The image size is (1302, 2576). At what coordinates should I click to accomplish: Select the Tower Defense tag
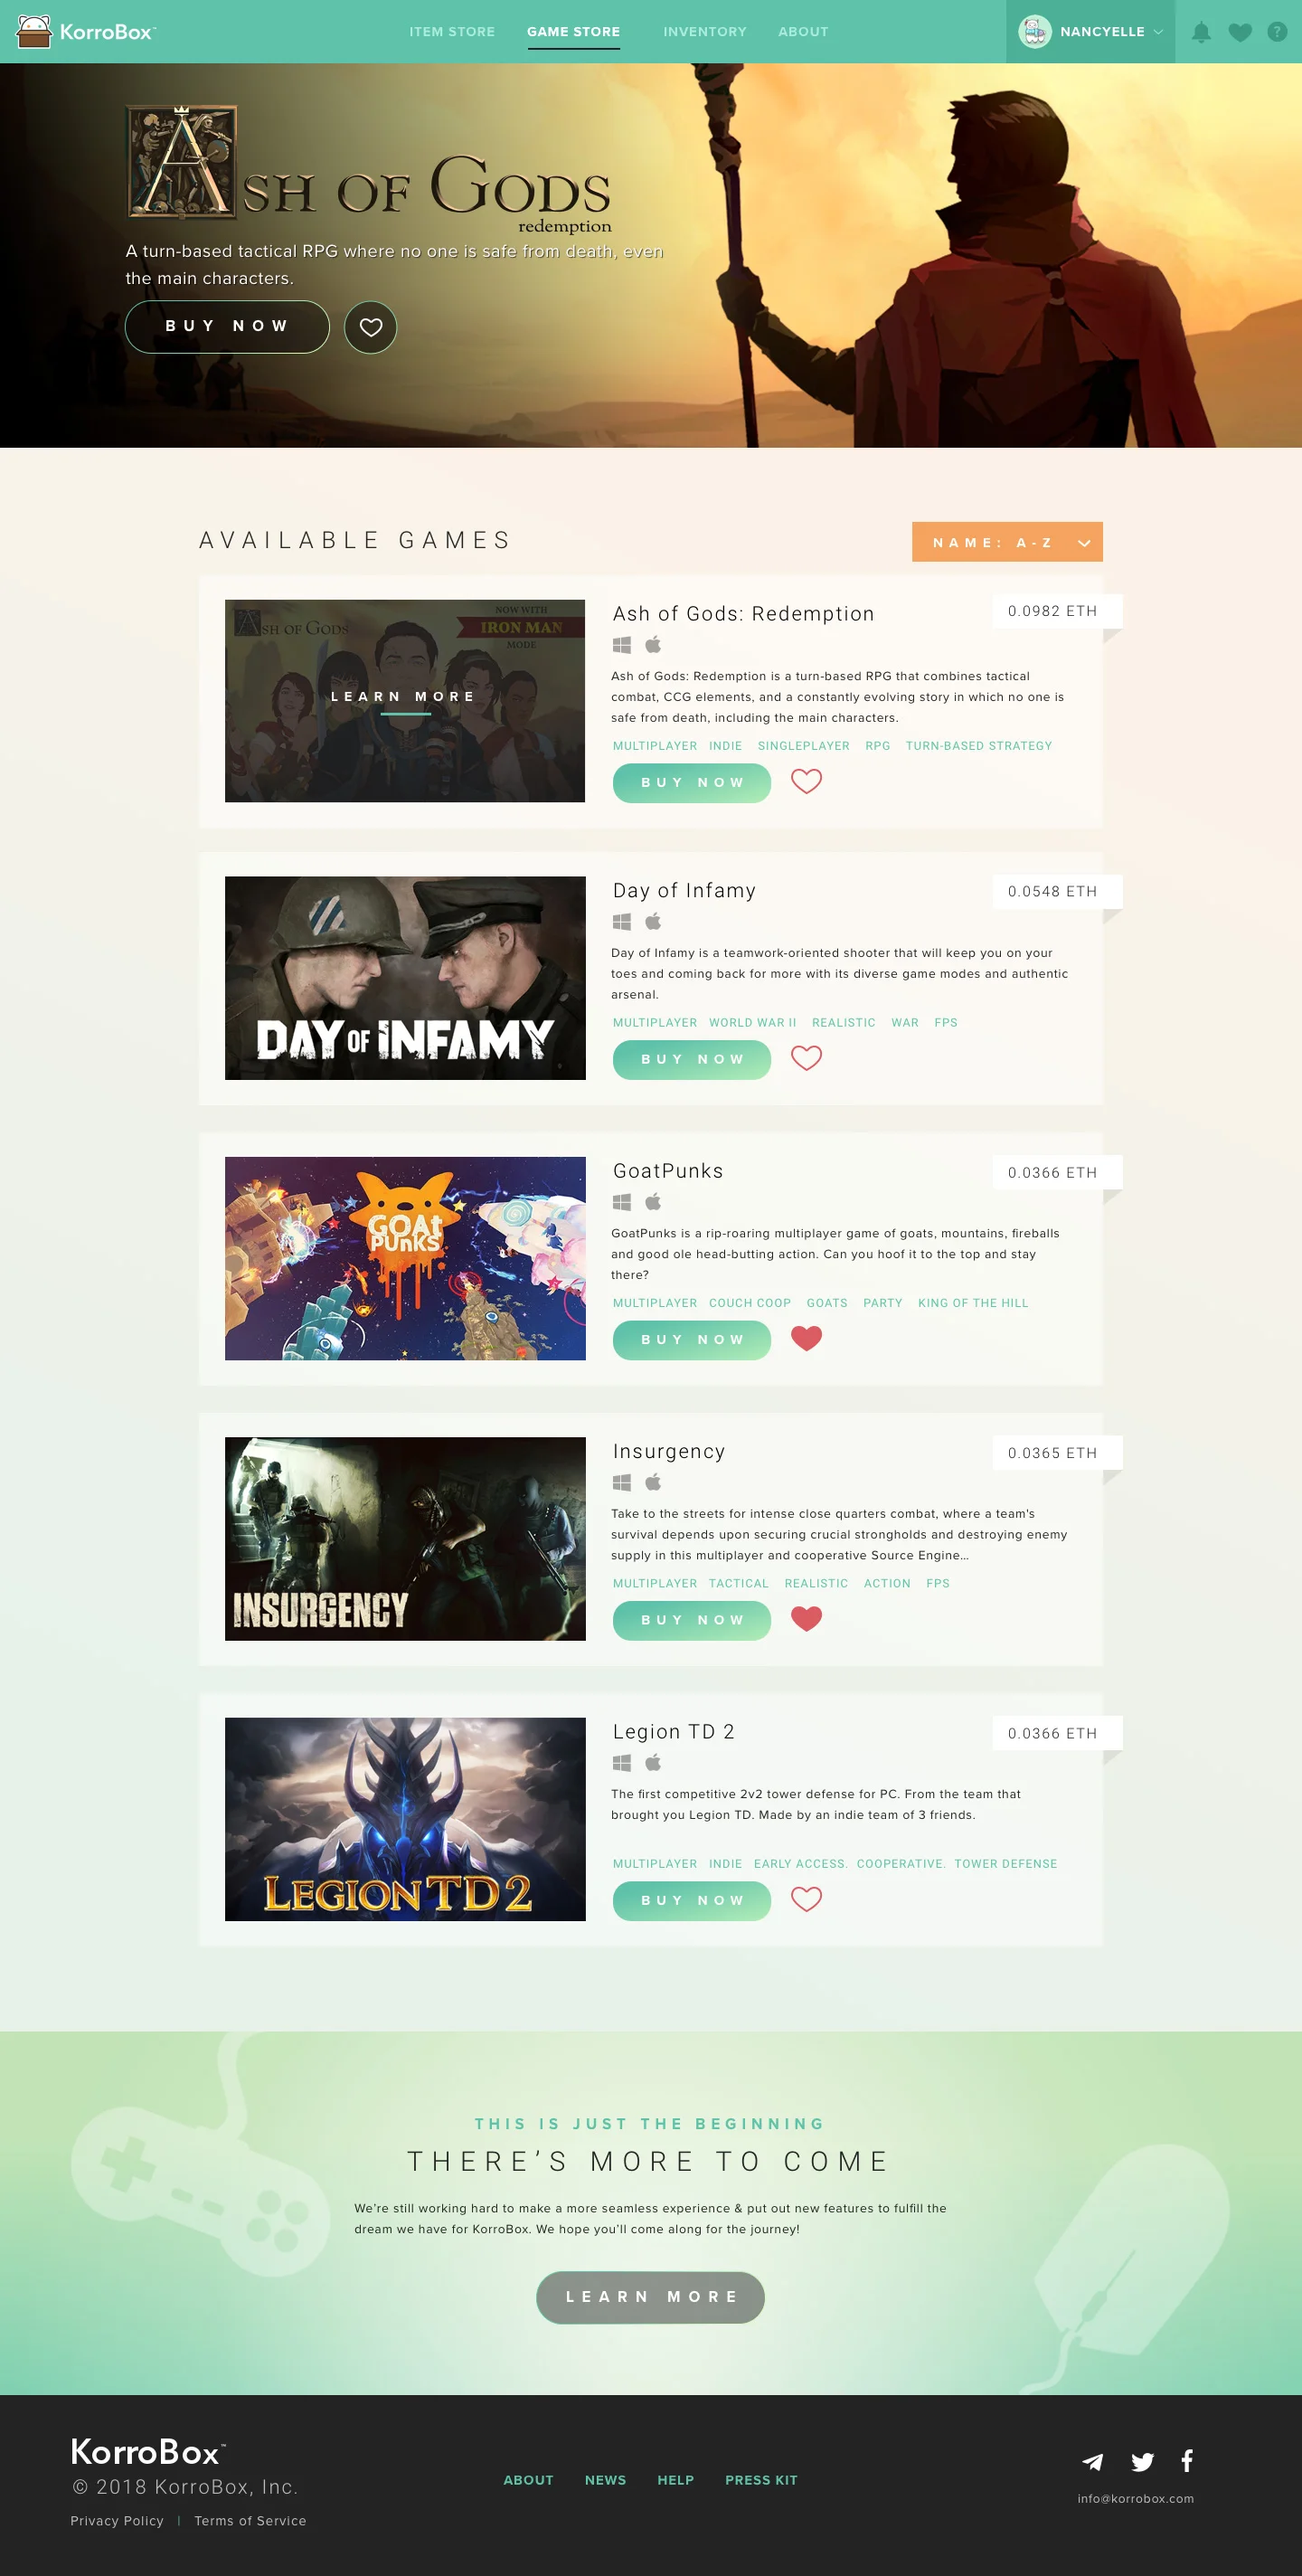tap(1005, 1864)
